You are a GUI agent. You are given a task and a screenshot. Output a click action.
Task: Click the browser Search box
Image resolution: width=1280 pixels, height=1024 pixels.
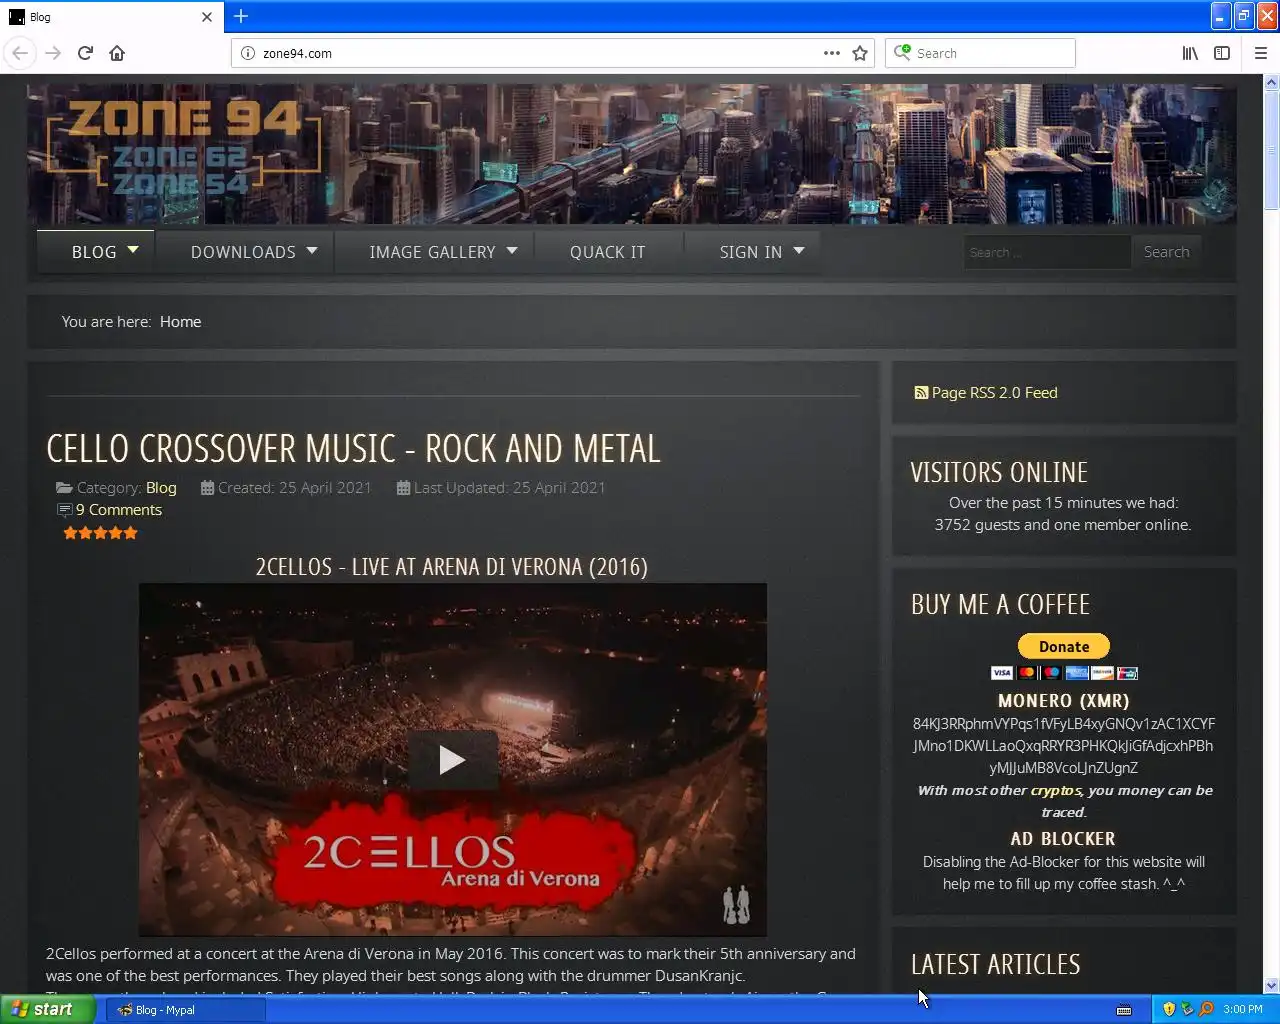click(980, 53)
